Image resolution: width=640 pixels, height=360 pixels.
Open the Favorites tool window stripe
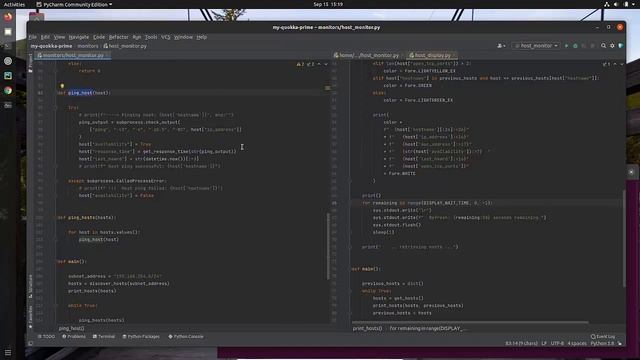[30, 317]
